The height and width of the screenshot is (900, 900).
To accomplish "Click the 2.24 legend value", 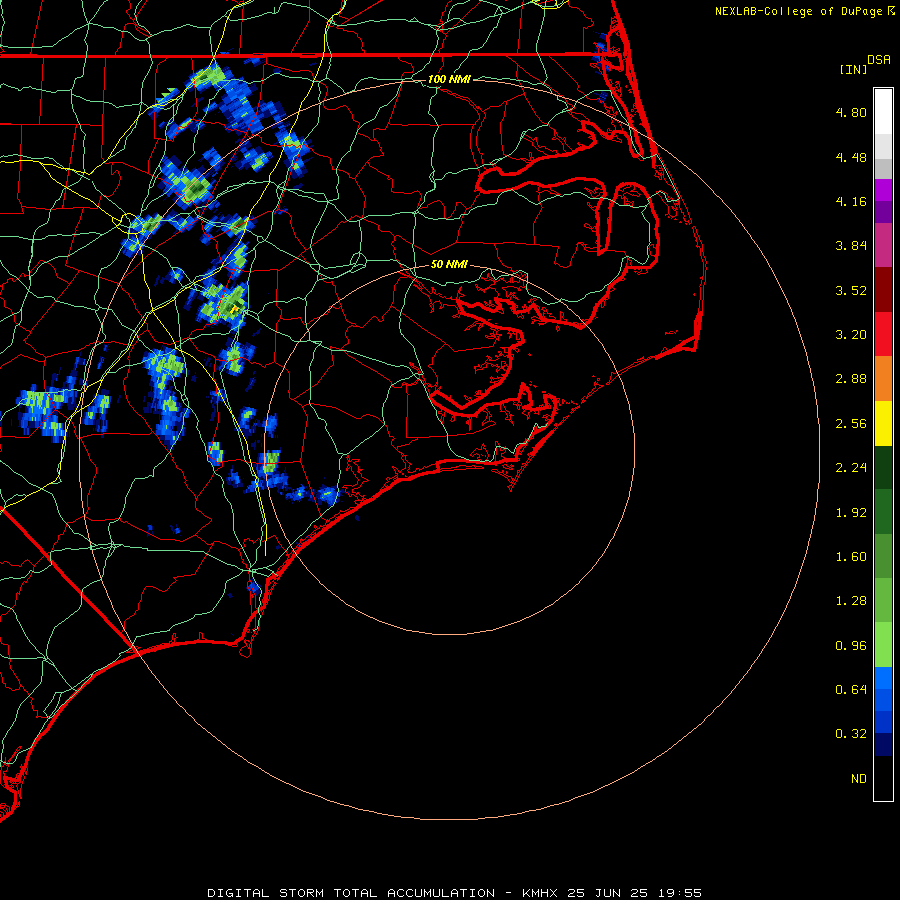I will click(x=851, y=468).
